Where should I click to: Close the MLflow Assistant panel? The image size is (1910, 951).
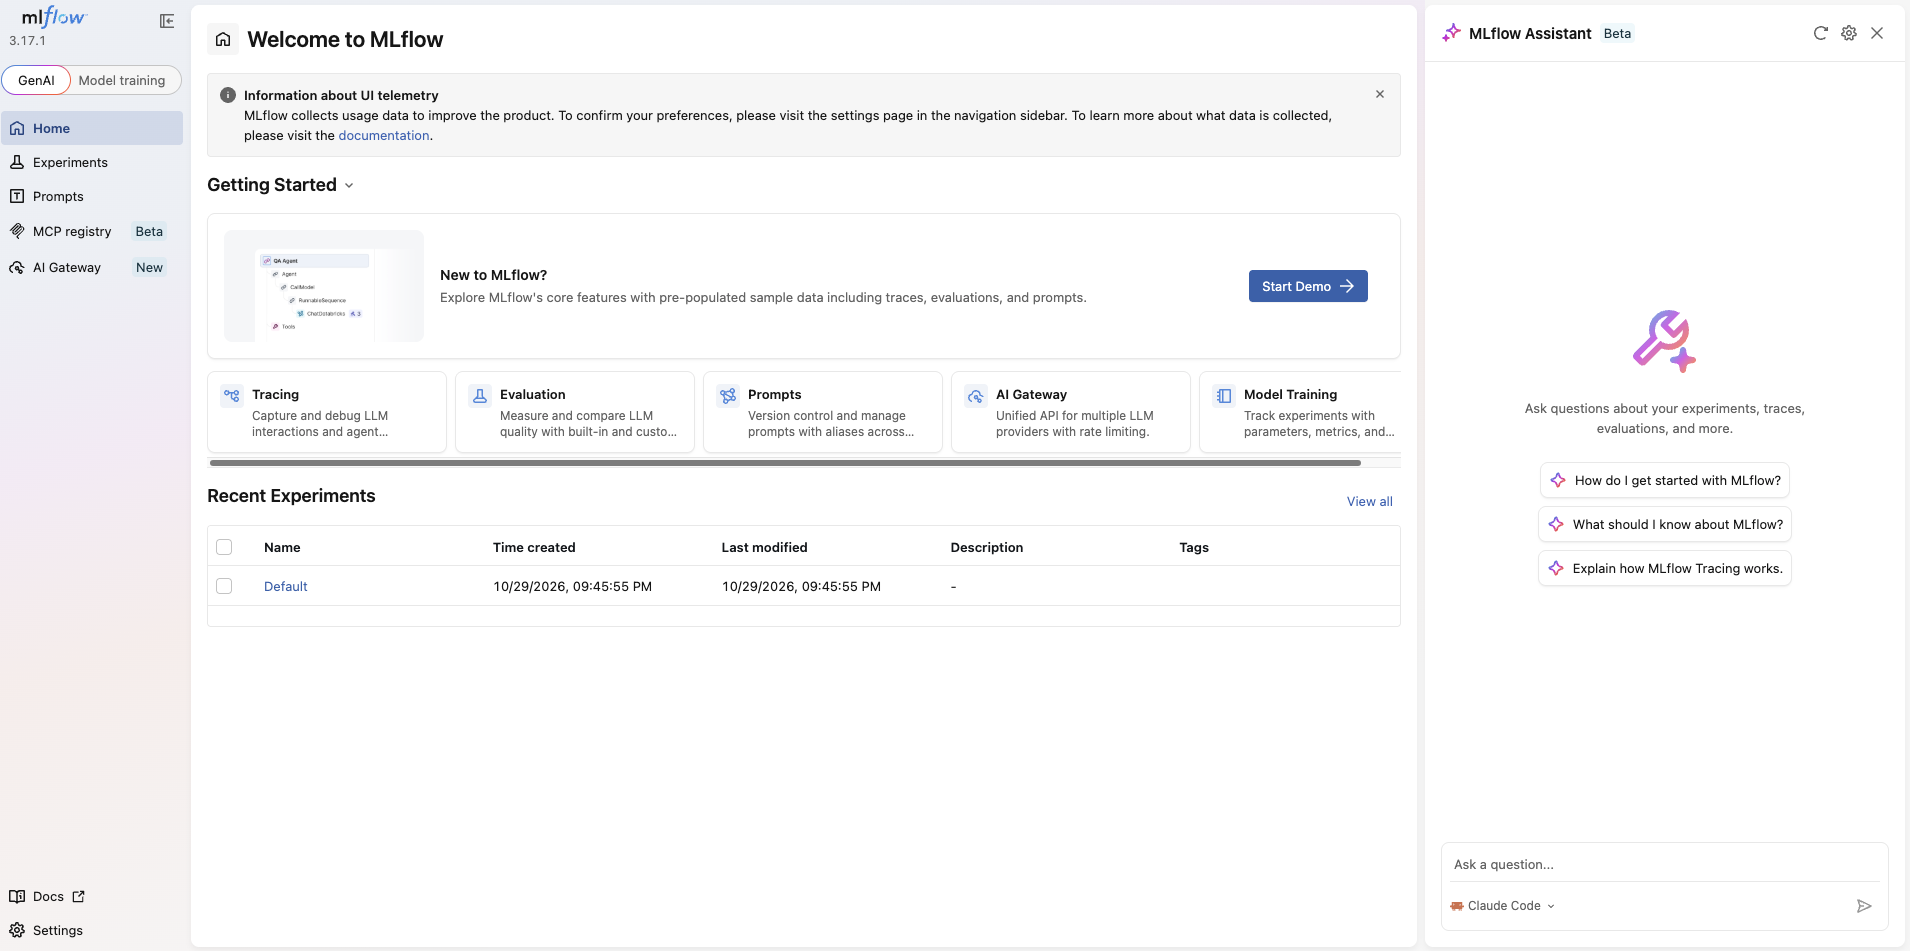tap(1877, 33)
